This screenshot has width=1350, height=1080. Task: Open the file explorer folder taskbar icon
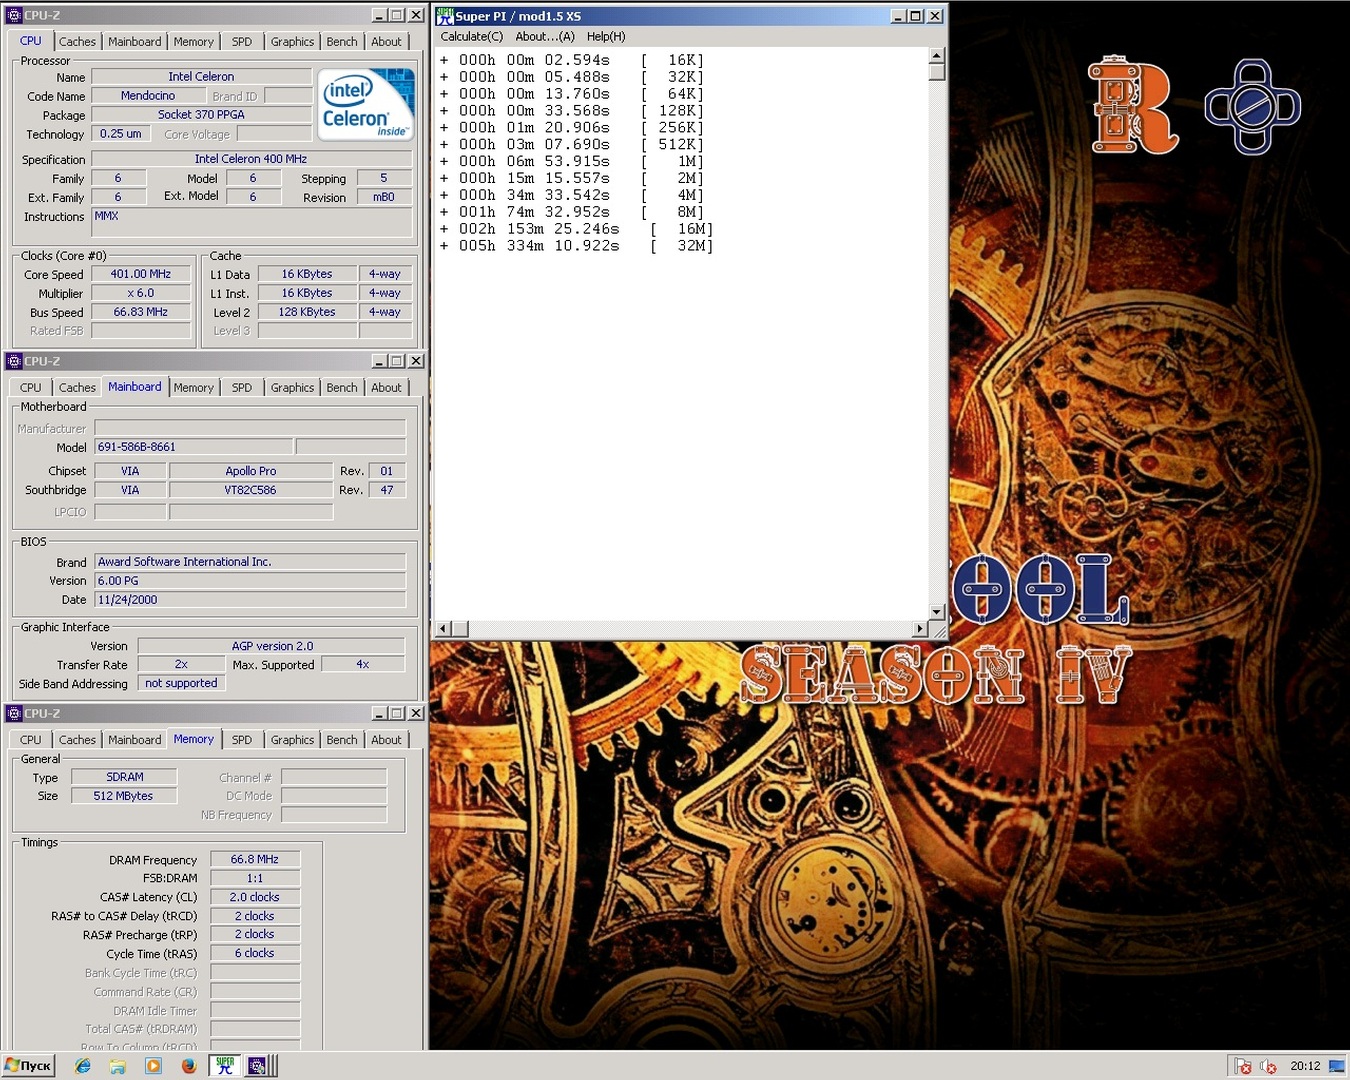tap(118, 1066)
